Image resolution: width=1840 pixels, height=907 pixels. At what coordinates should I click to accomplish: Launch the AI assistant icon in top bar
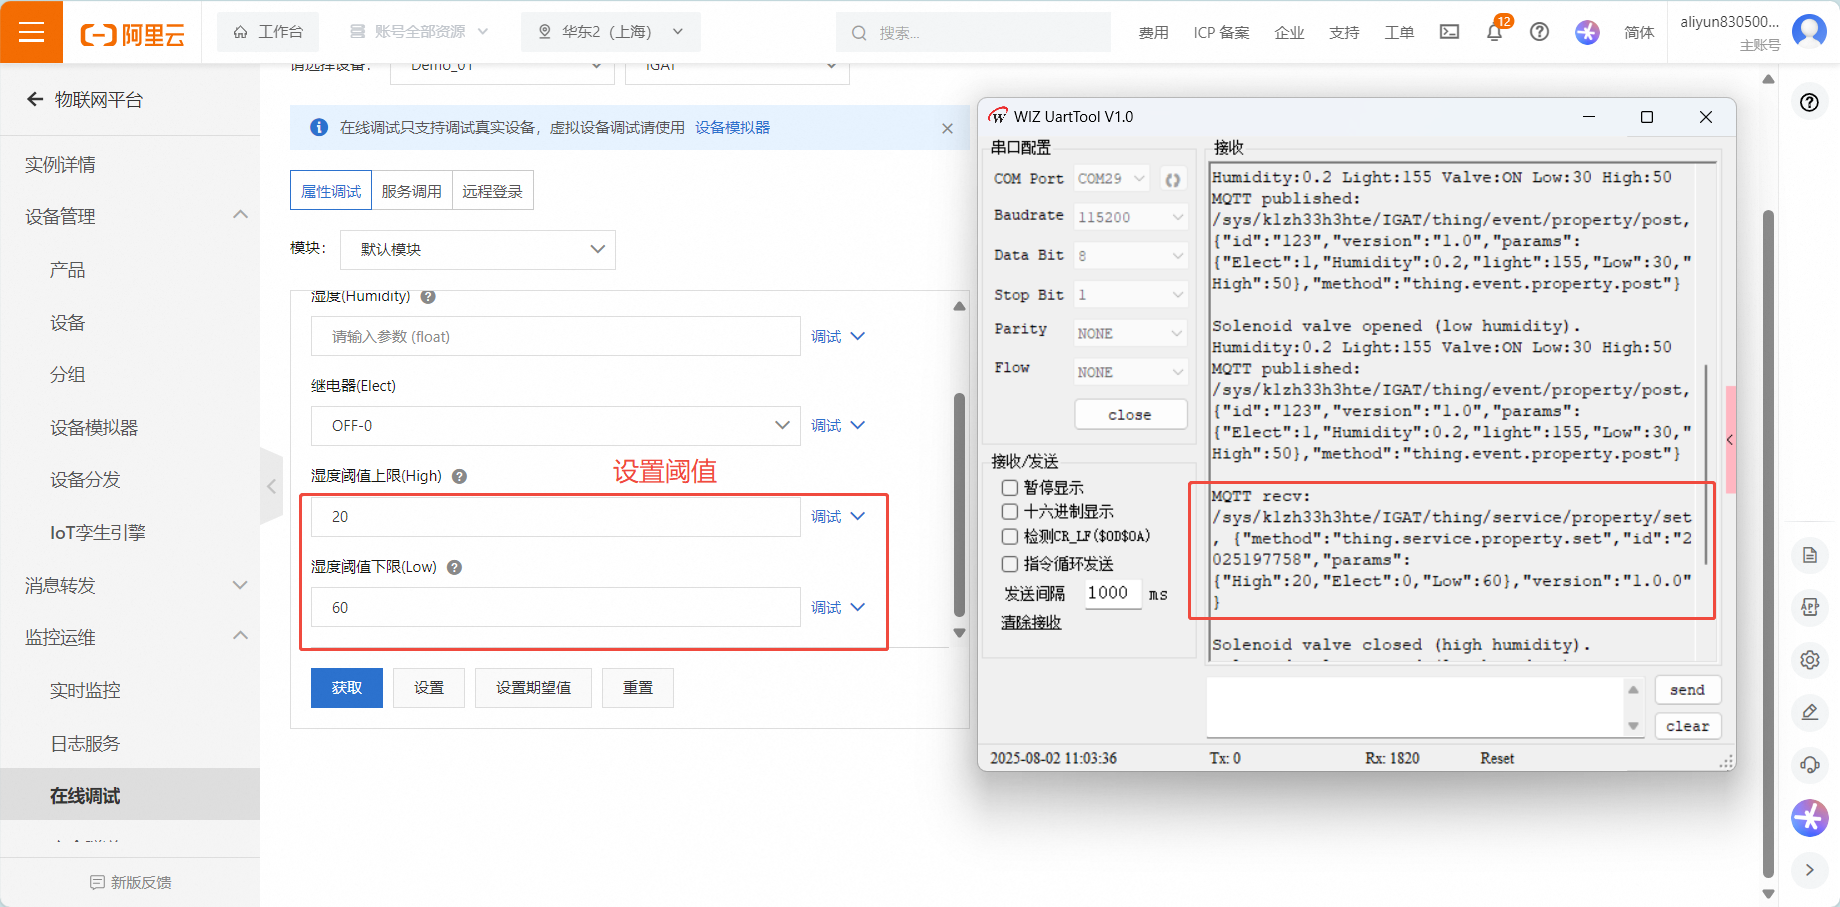tap(1587, 32)
